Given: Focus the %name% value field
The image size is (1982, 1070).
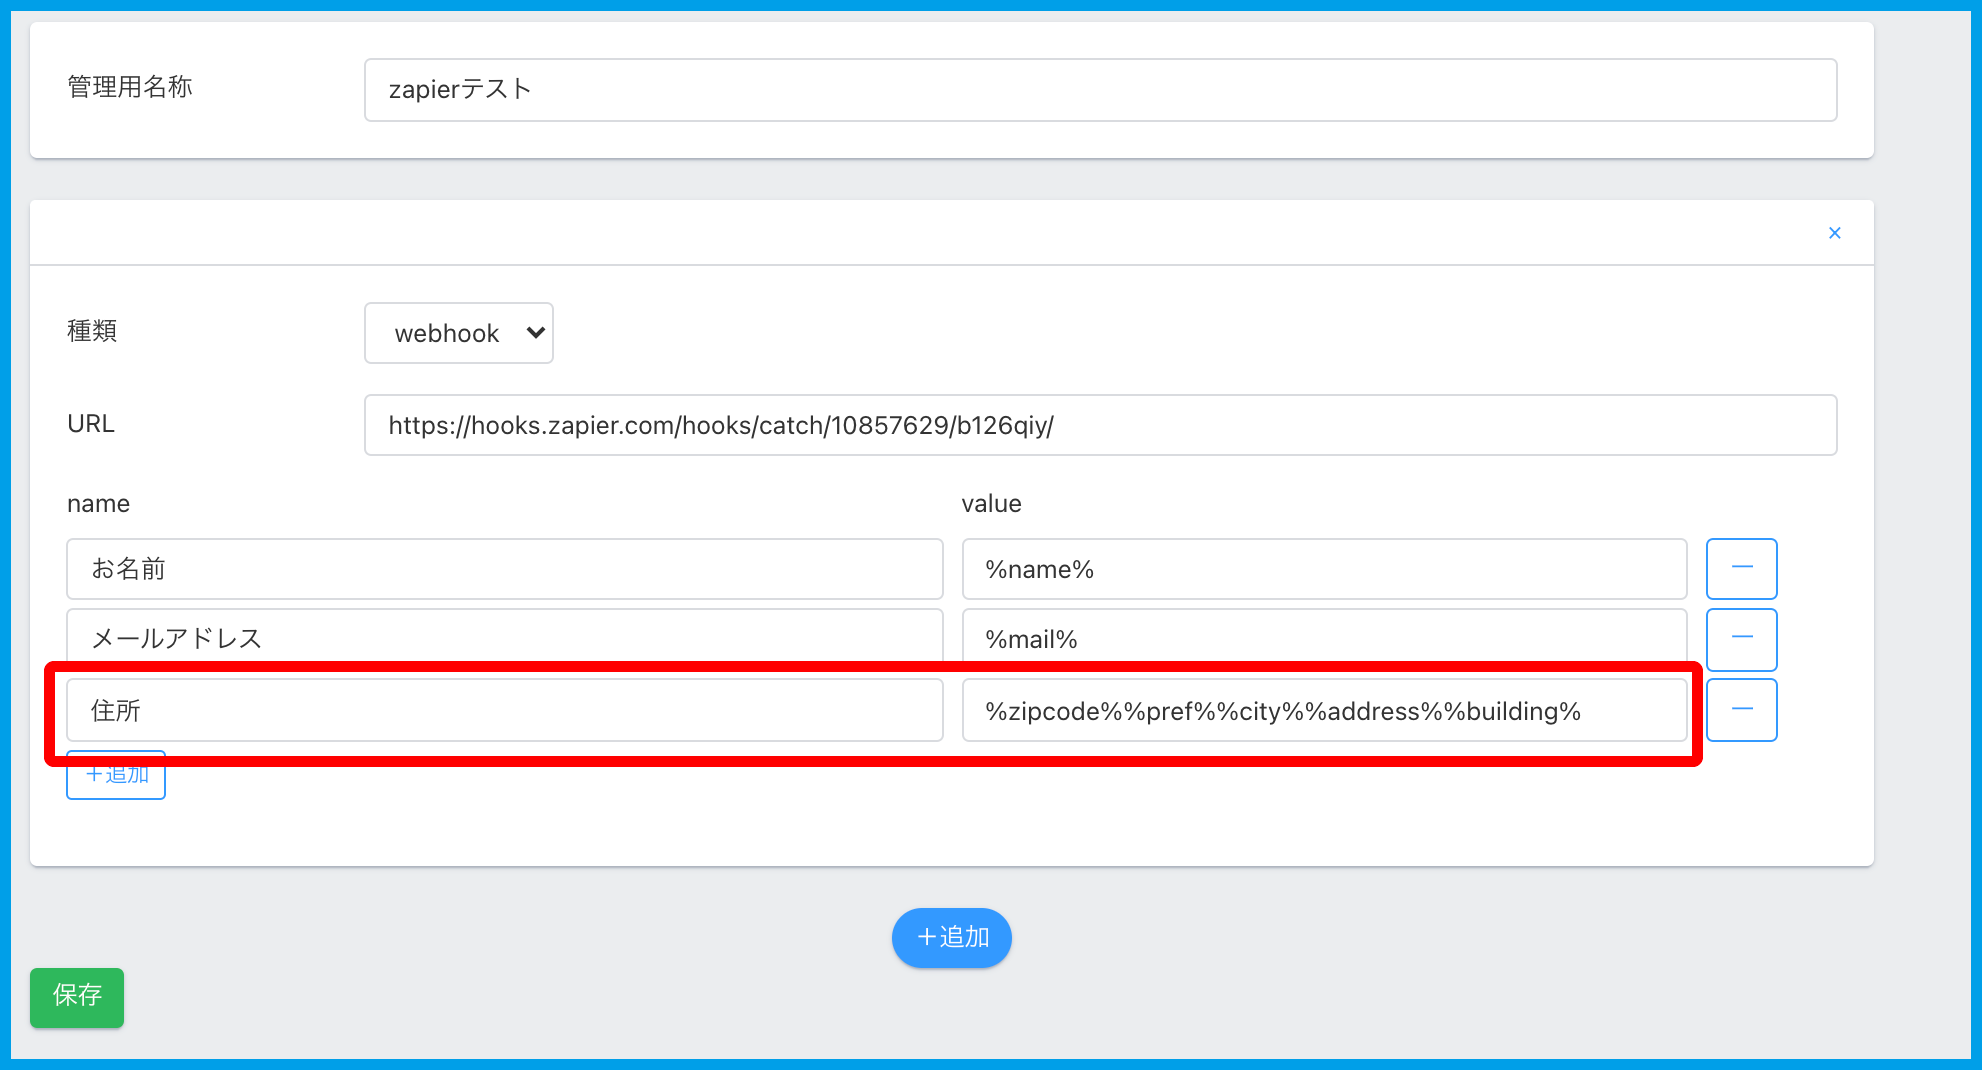Looking at the screenshot, I should click(x=1324, y=569).
